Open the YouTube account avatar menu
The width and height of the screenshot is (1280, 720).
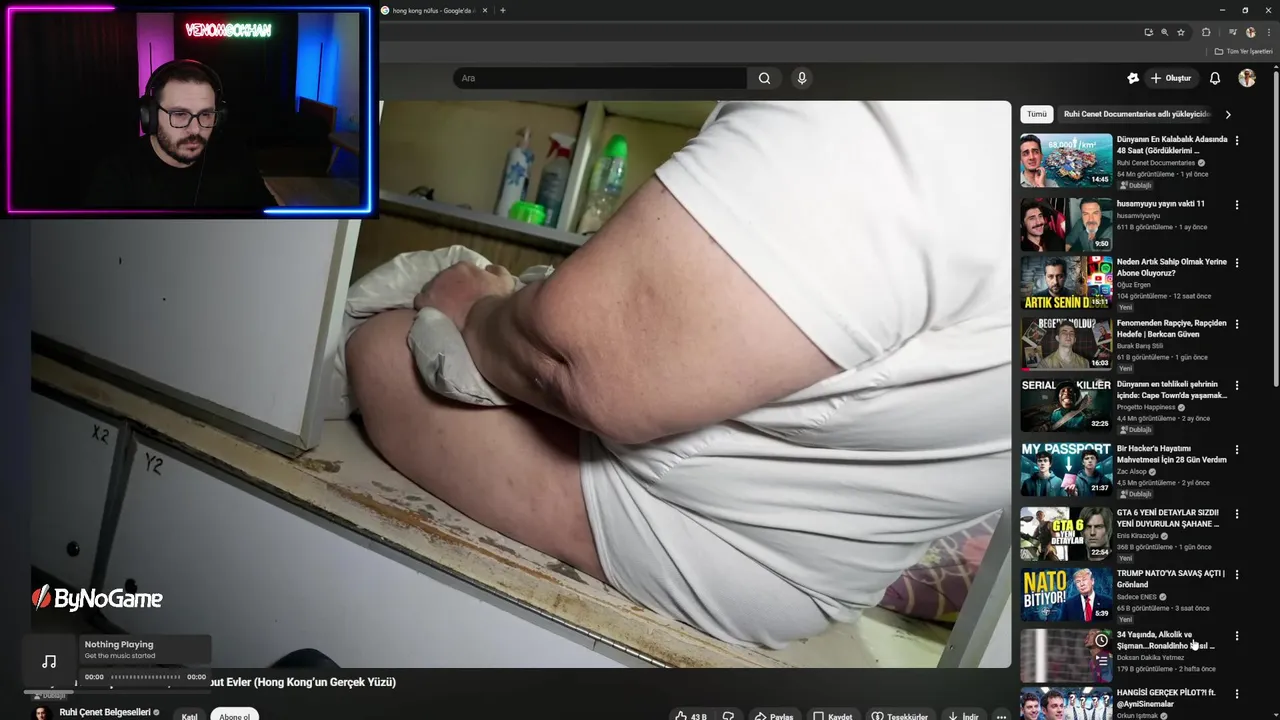pyautogui.click(x=1246, y=78)
